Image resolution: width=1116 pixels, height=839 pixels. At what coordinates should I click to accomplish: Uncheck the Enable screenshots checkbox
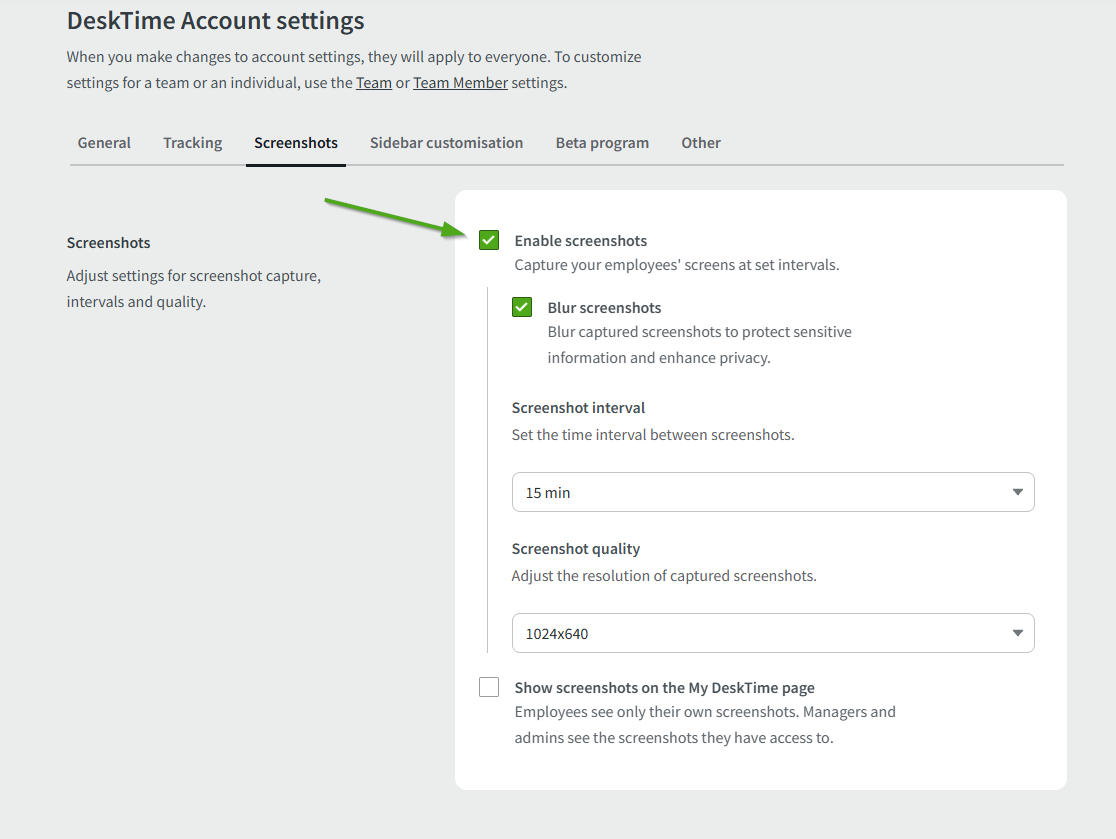tap(489, 240)
